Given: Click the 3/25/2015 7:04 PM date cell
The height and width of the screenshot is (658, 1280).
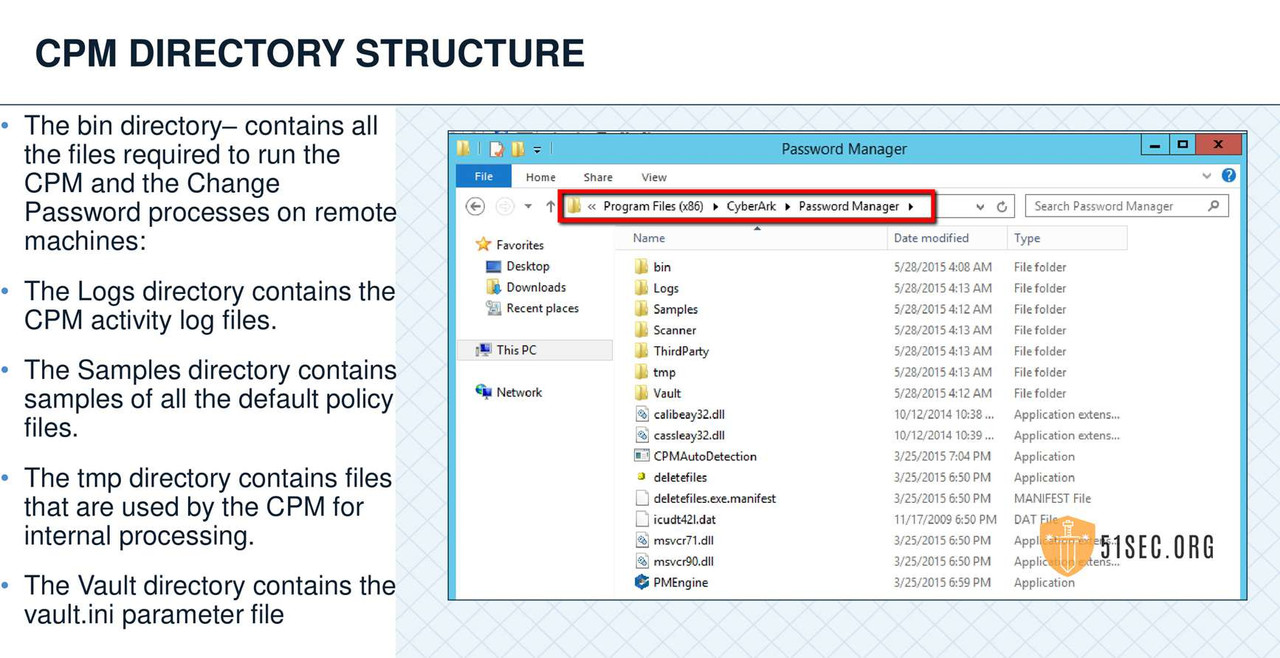Looking at the screenshot, I should 942,456.
